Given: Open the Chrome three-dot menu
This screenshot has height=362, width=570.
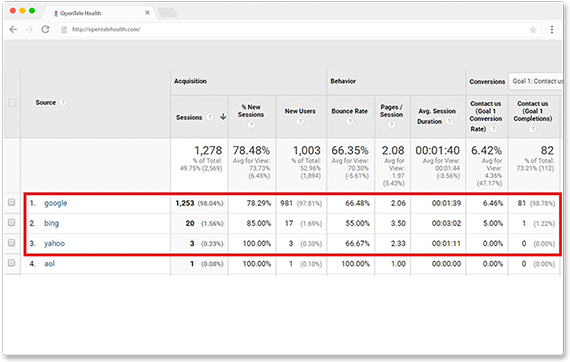Looking at the screenshot, I should tap(552, 29).
